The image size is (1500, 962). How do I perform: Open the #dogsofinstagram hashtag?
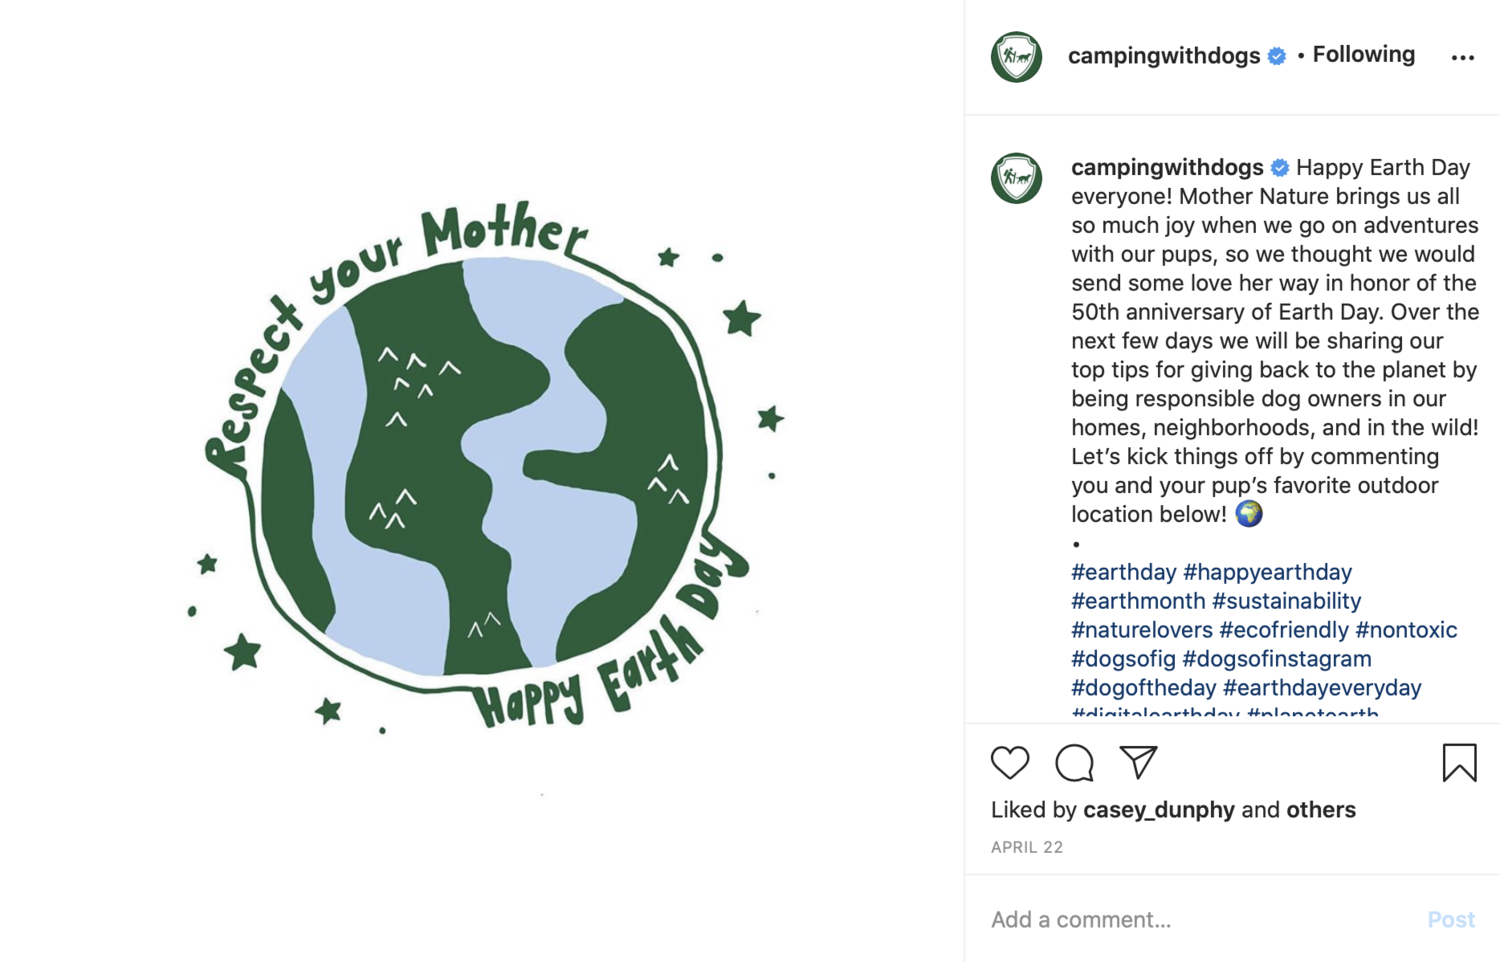click(x=1276, y=659)
